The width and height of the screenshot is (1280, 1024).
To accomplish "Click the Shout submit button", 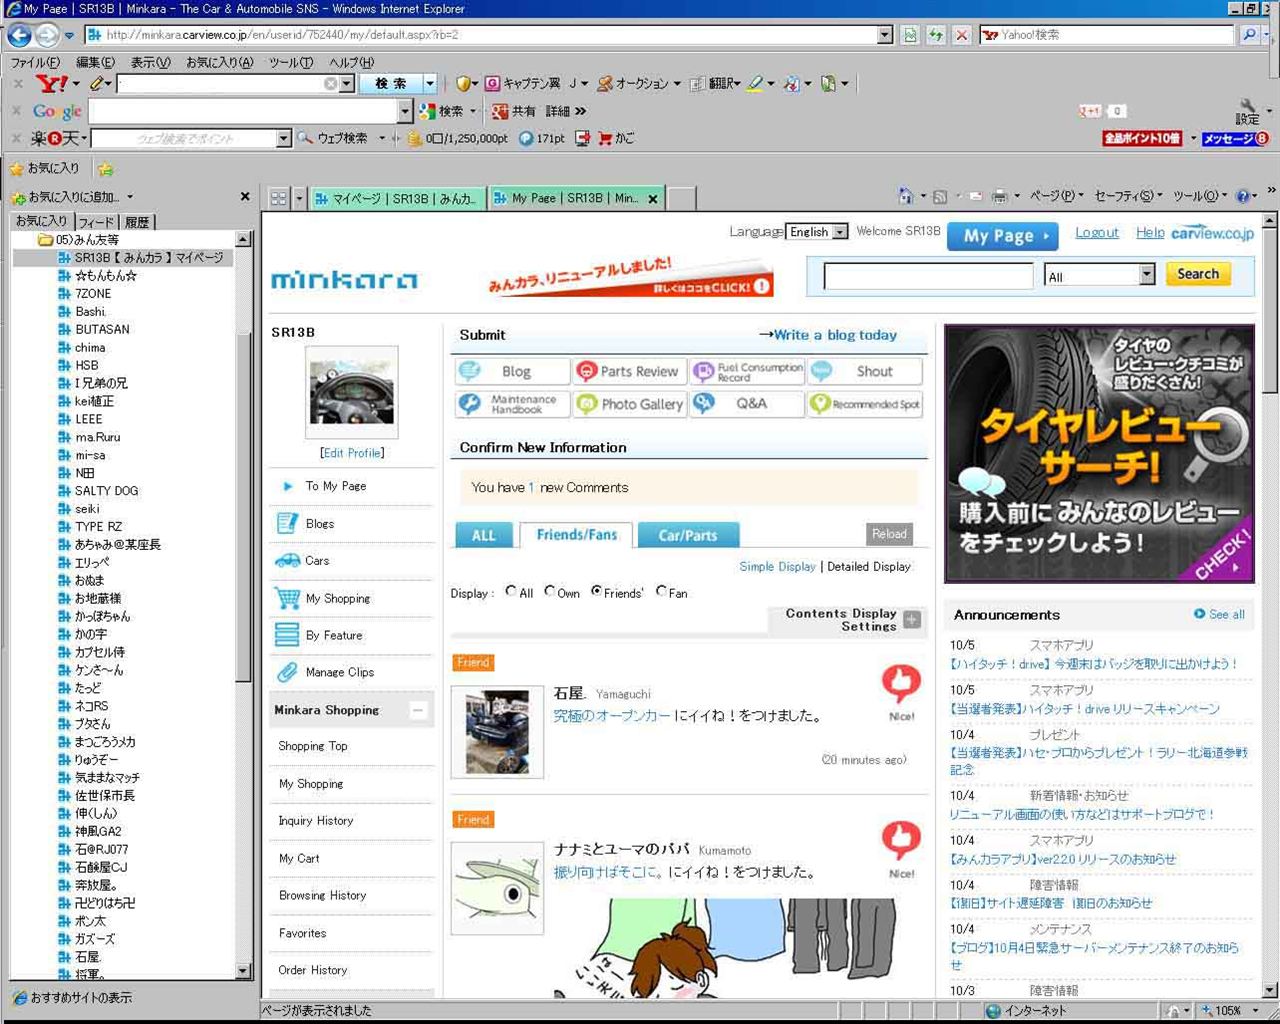I will 865,371.
